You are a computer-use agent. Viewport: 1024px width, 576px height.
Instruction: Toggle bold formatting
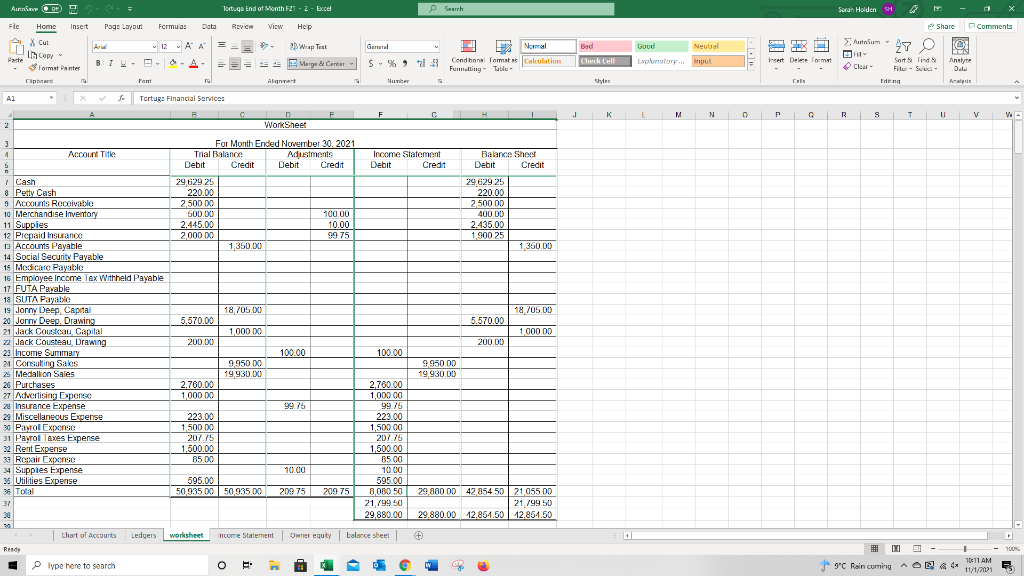[96, 62]
